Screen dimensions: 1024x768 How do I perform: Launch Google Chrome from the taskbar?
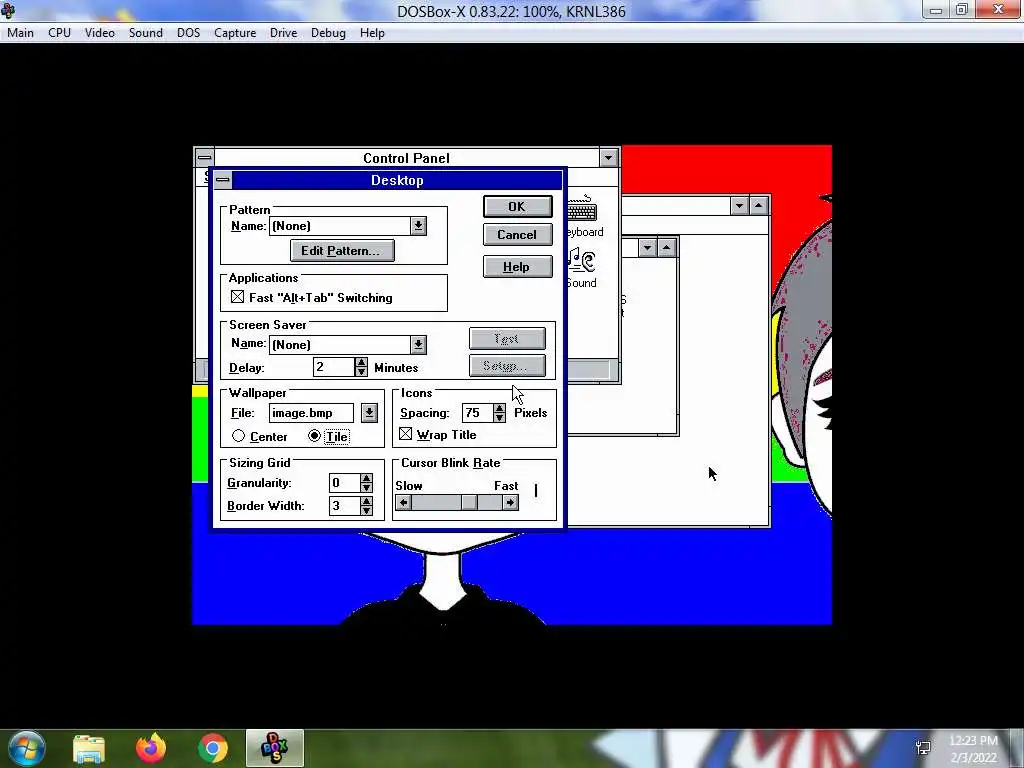(x=212, y=748)
